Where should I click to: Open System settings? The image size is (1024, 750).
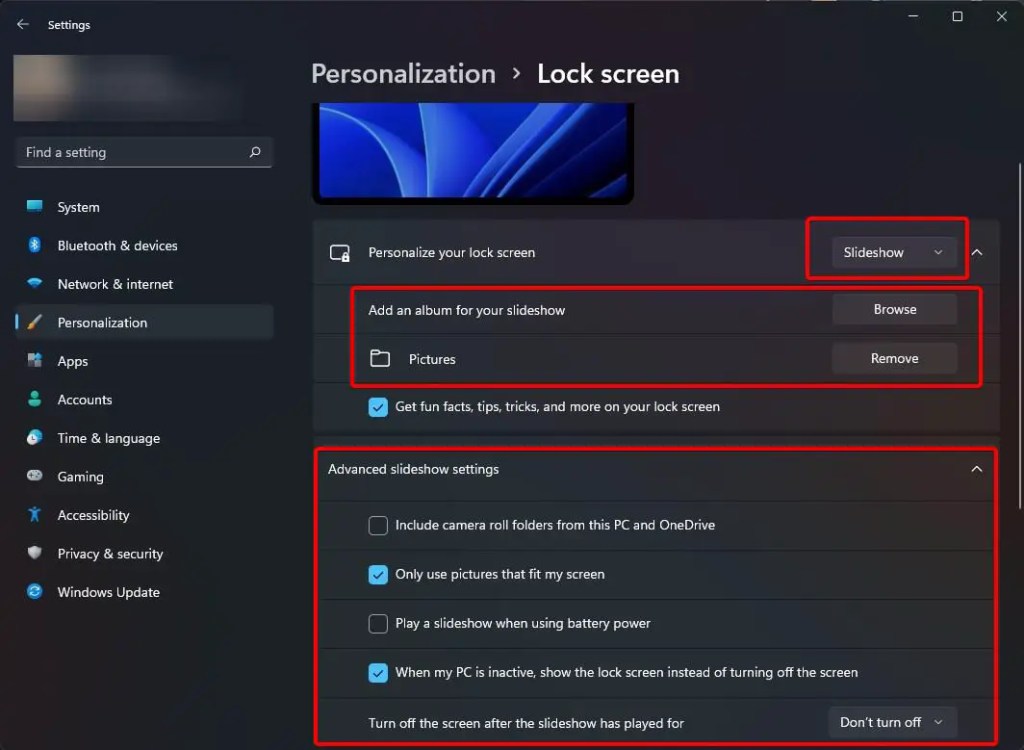click(x=144, y=207)
